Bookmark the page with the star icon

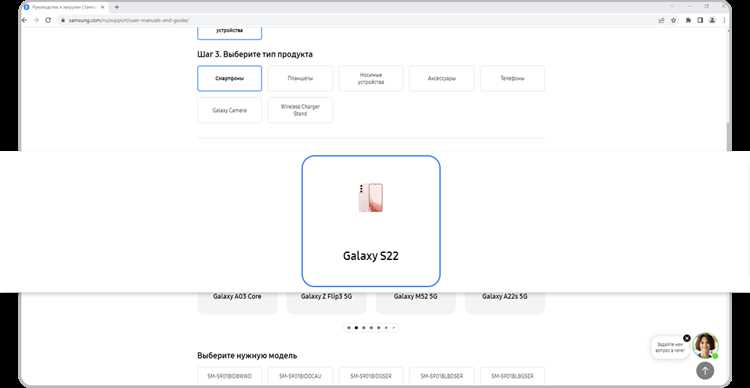673,20
